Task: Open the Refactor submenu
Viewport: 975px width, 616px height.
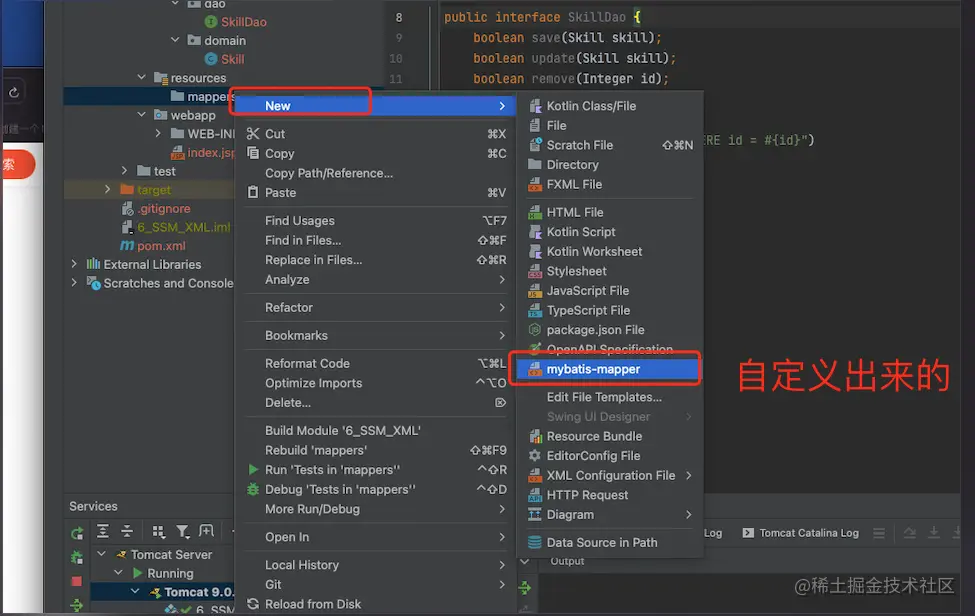Action: (x=375, y=308)
